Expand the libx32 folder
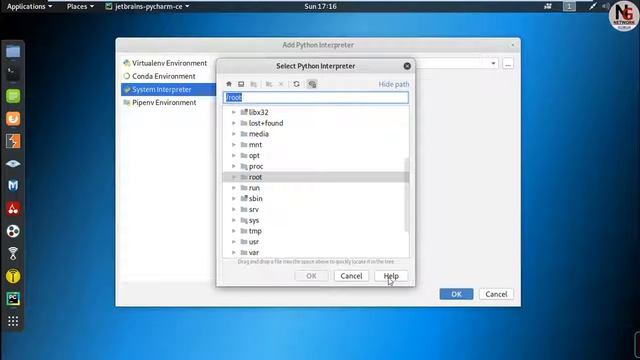 234,112
